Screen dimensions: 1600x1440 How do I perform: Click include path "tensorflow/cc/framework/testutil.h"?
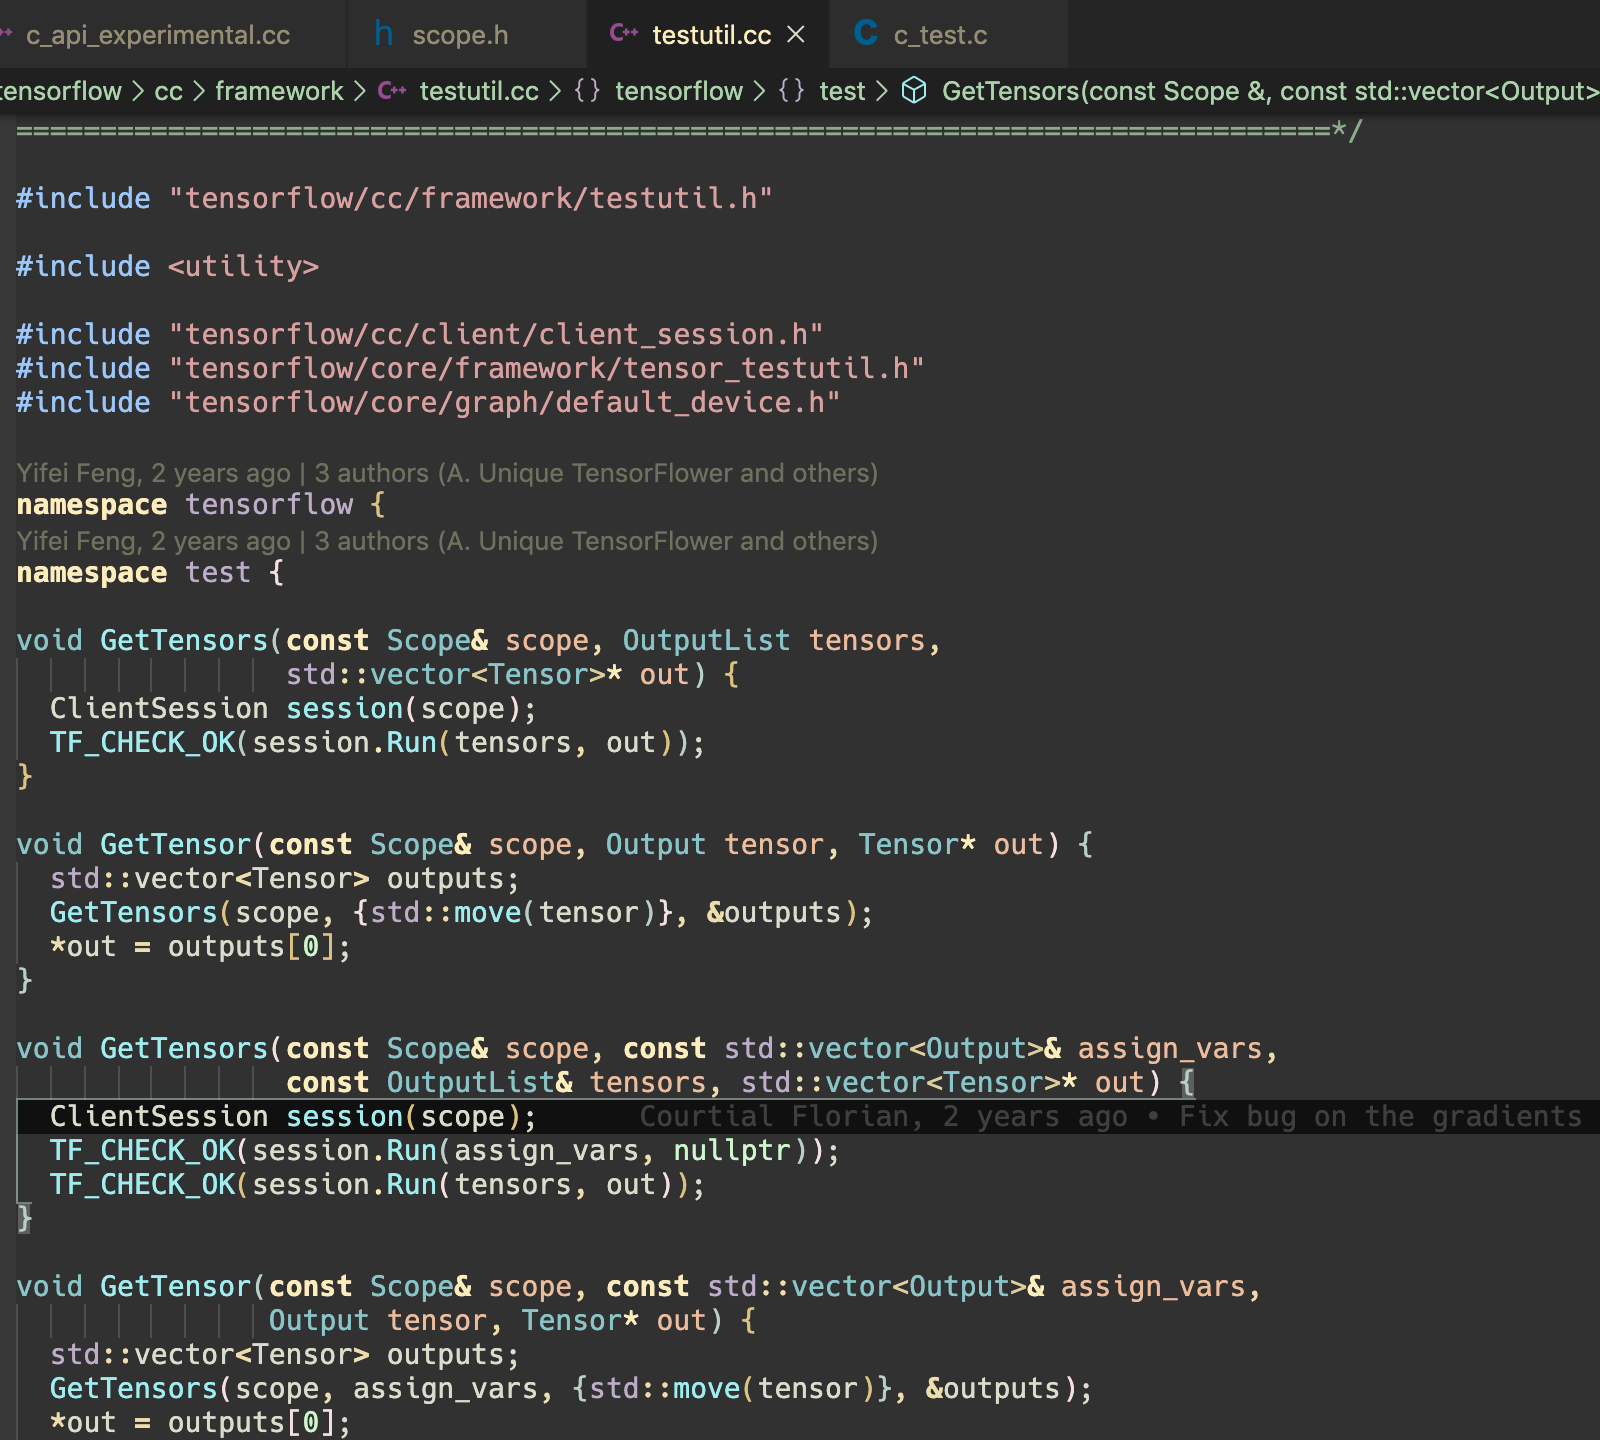click(x=470, y=198)
